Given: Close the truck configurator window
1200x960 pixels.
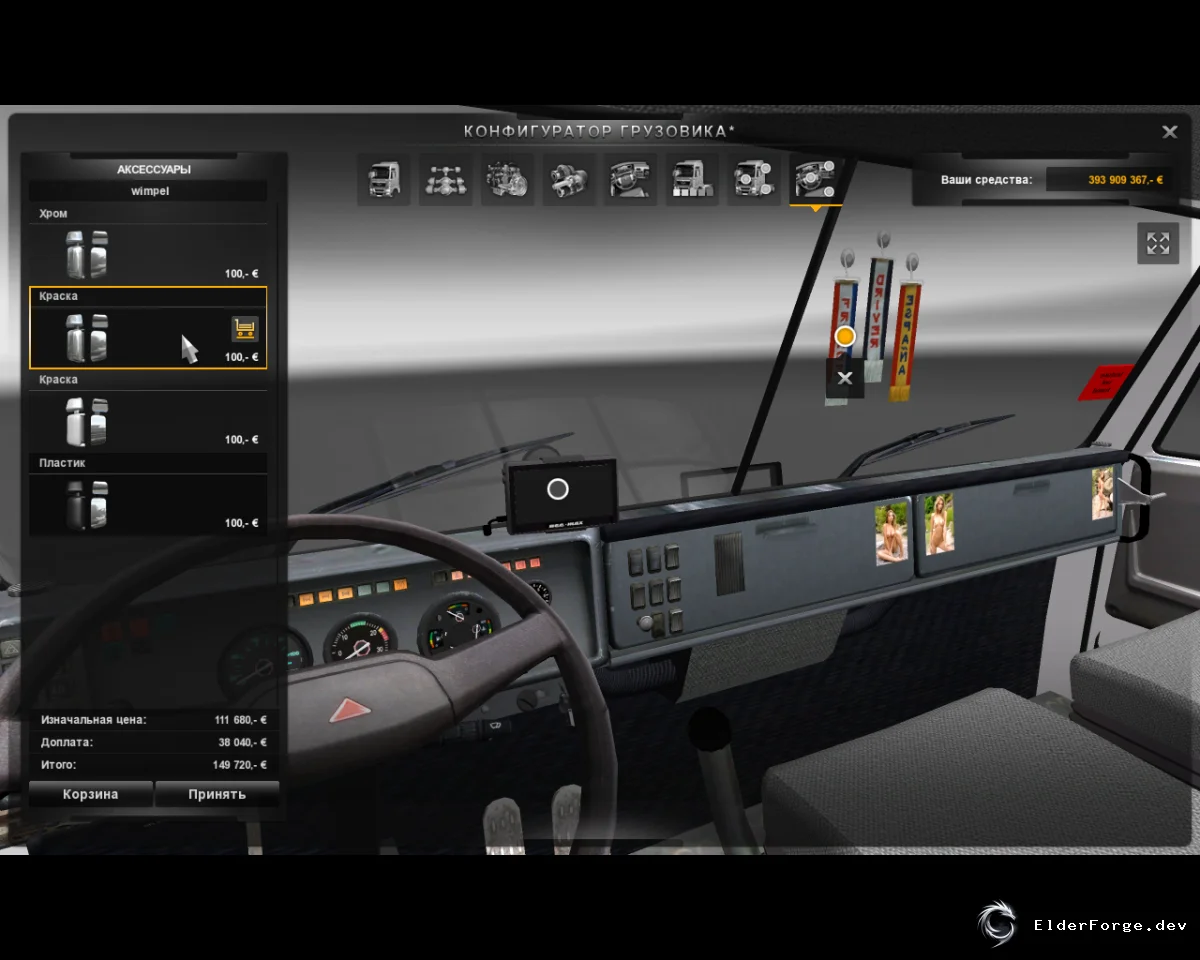Looking at the screenshot, I should coord(1169,132).
